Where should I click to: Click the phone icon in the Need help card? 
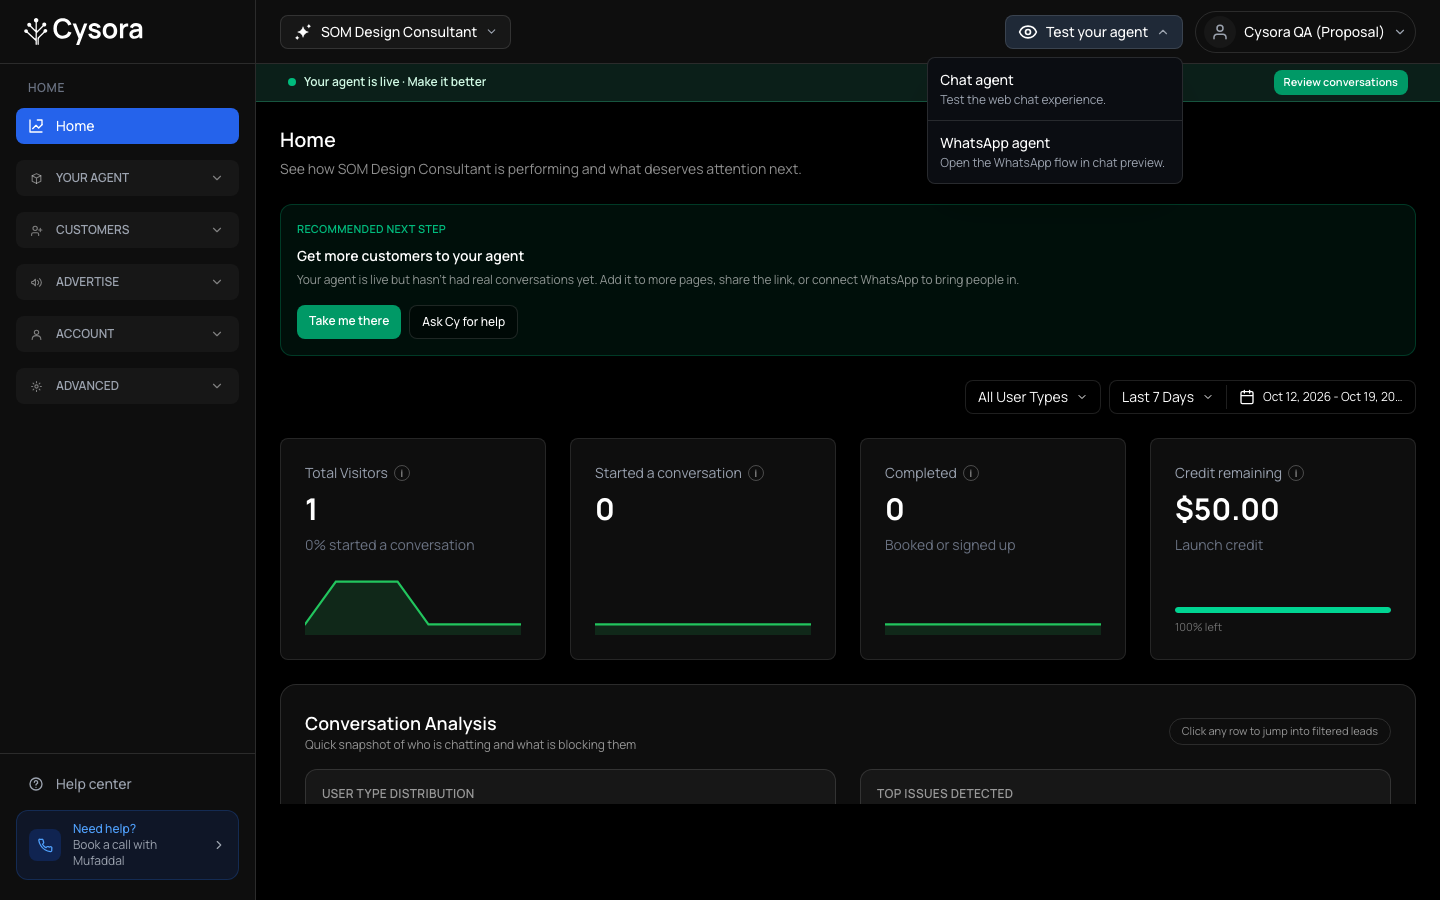(45, 845)
